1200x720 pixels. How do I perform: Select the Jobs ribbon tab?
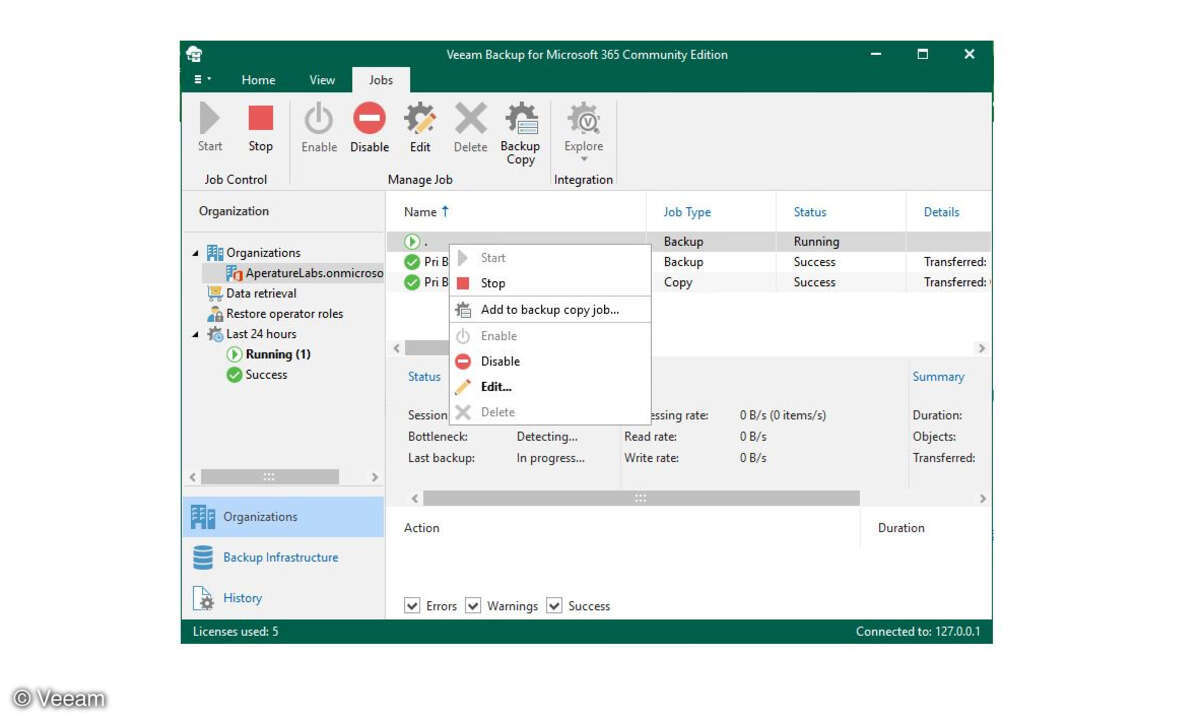point(381,80)
